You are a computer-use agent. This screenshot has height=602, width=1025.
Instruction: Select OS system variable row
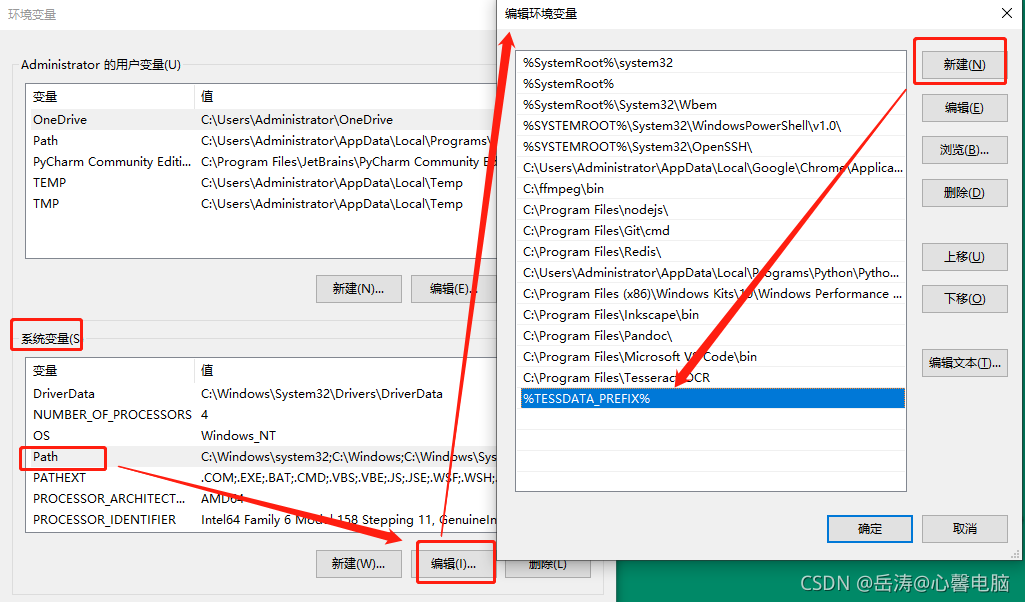tap(261, 435)
